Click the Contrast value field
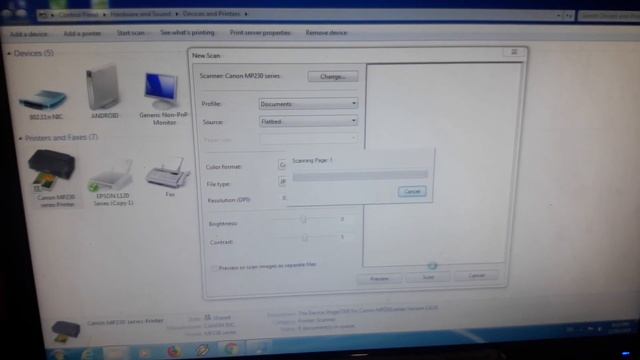 pos(342,237)
